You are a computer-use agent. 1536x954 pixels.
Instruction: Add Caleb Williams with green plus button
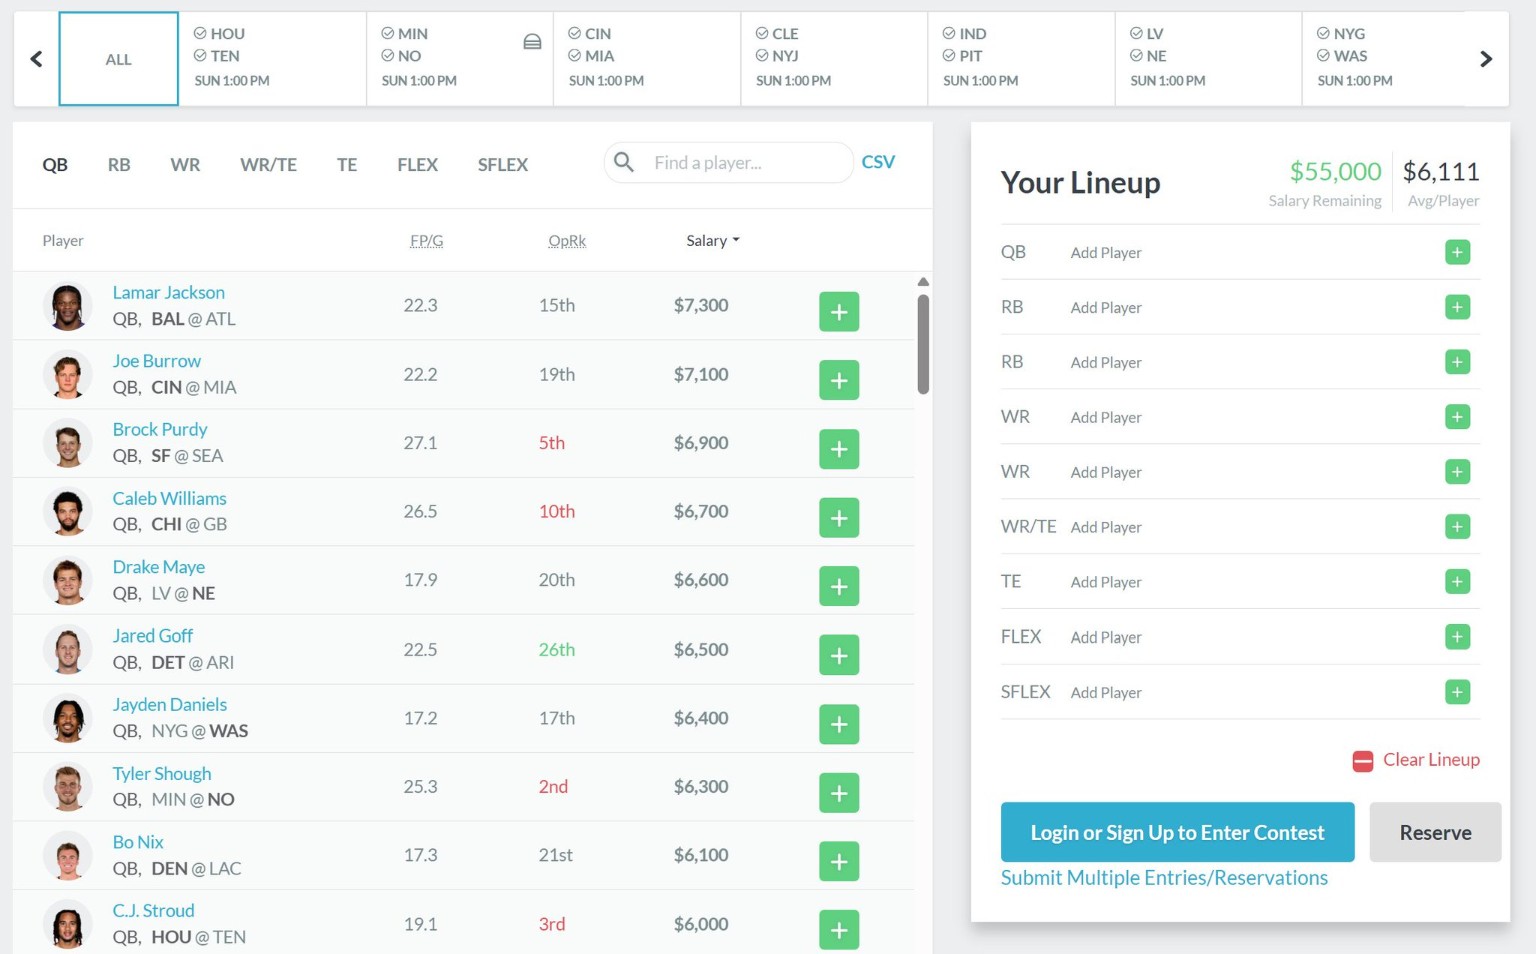pyautogui.click(x=839, y=518)
